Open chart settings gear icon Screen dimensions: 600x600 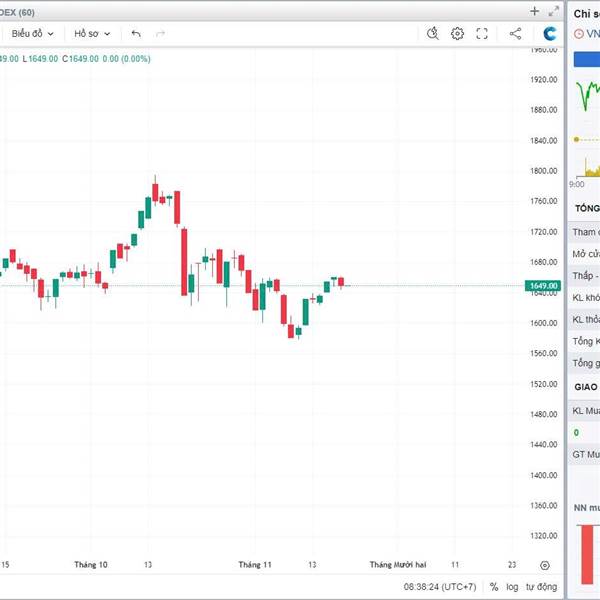457,33
